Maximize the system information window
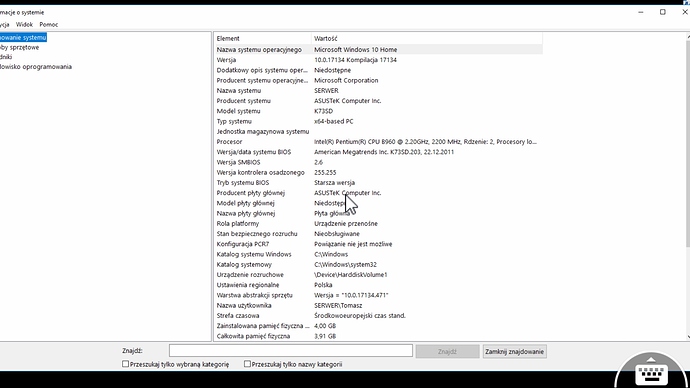Viewport: 690px width, 388px height. pos(663,12)
